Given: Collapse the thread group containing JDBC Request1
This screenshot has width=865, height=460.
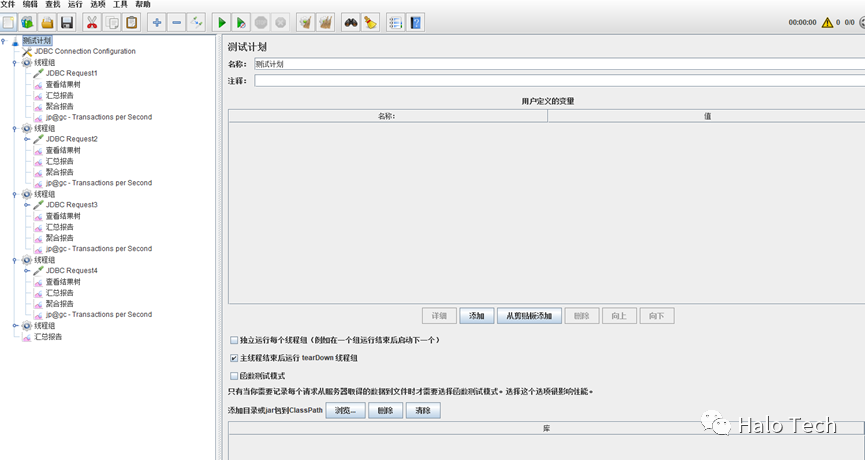Looking at the screenshot, I should 15,63.
